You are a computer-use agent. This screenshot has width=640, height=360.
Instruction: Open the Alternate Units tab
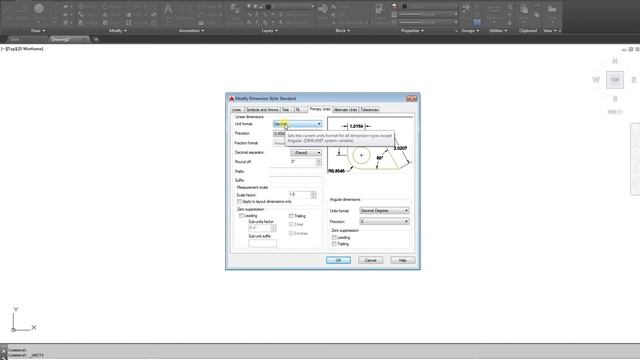click(345, 110)
